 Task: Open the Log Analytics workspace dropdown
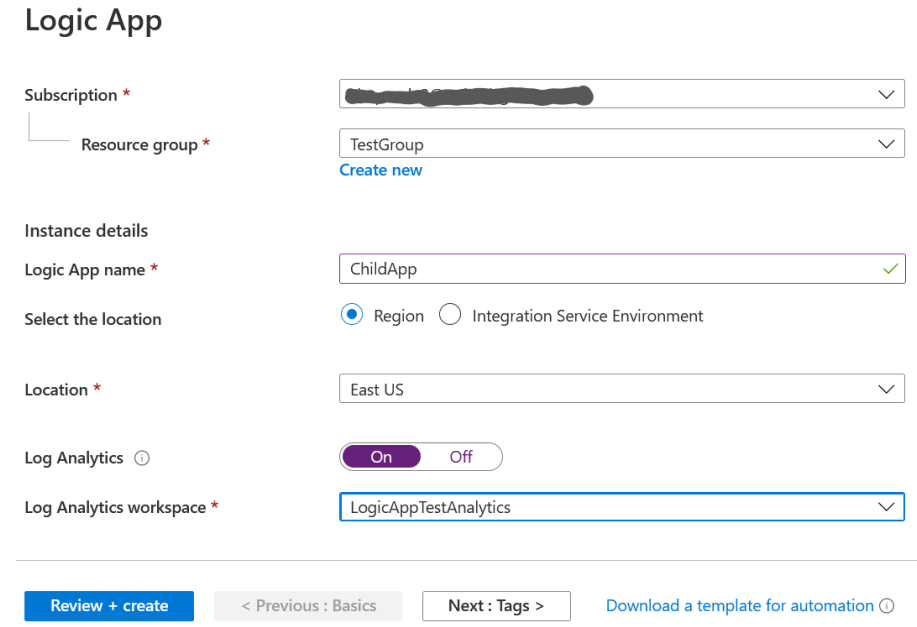(x=621, y=507)
